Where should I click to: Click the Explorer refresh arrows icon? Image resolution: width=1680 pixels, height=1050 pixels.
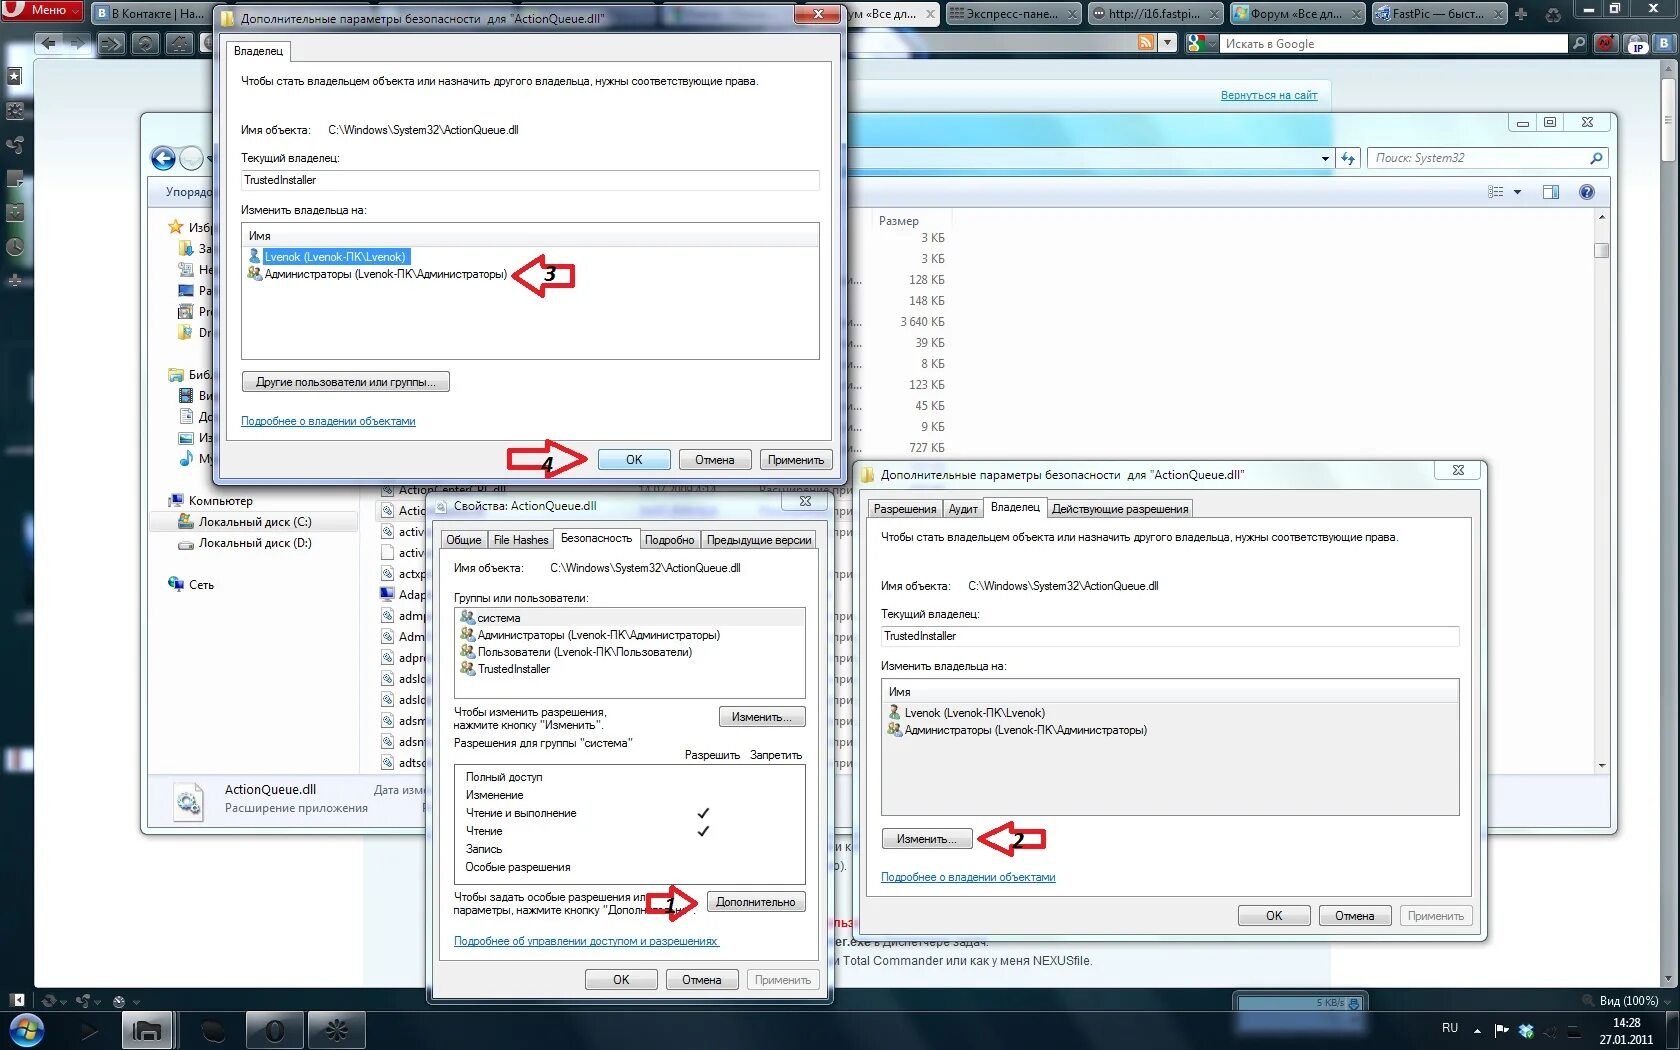click(1348, 158)
